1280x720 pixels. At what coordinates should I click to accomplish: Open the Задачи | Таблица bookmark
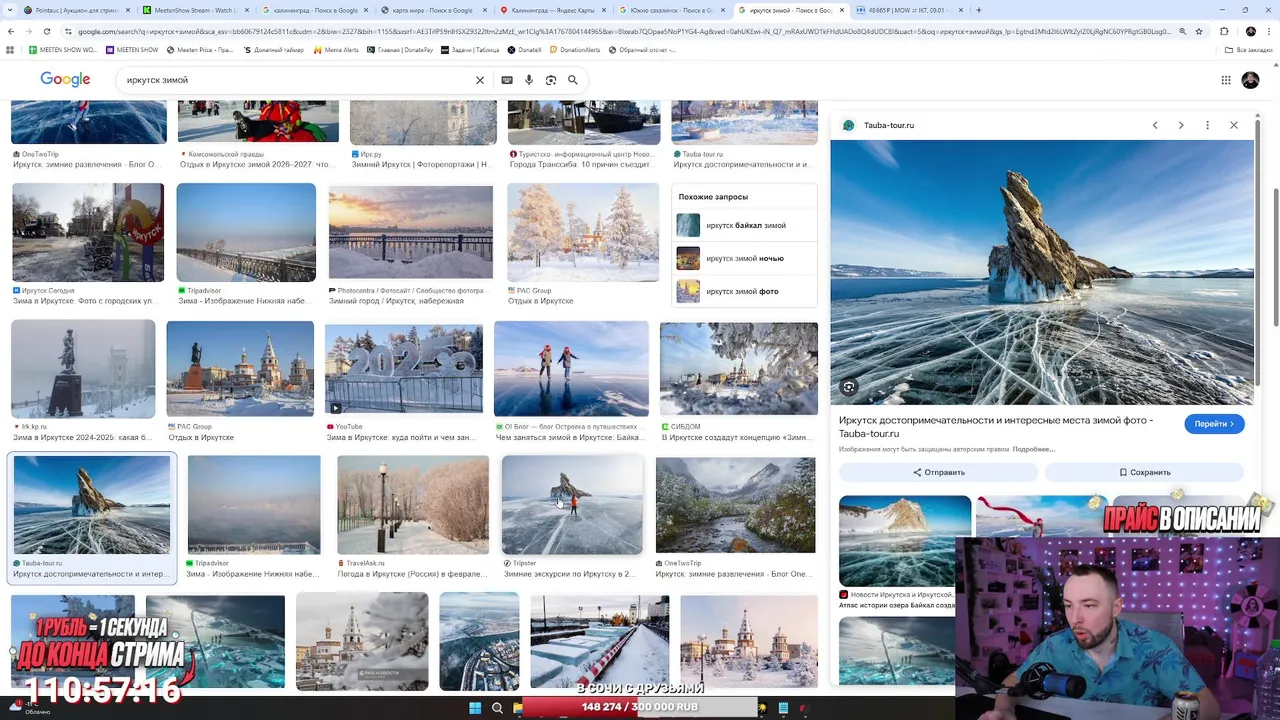[x=470, y=49]
